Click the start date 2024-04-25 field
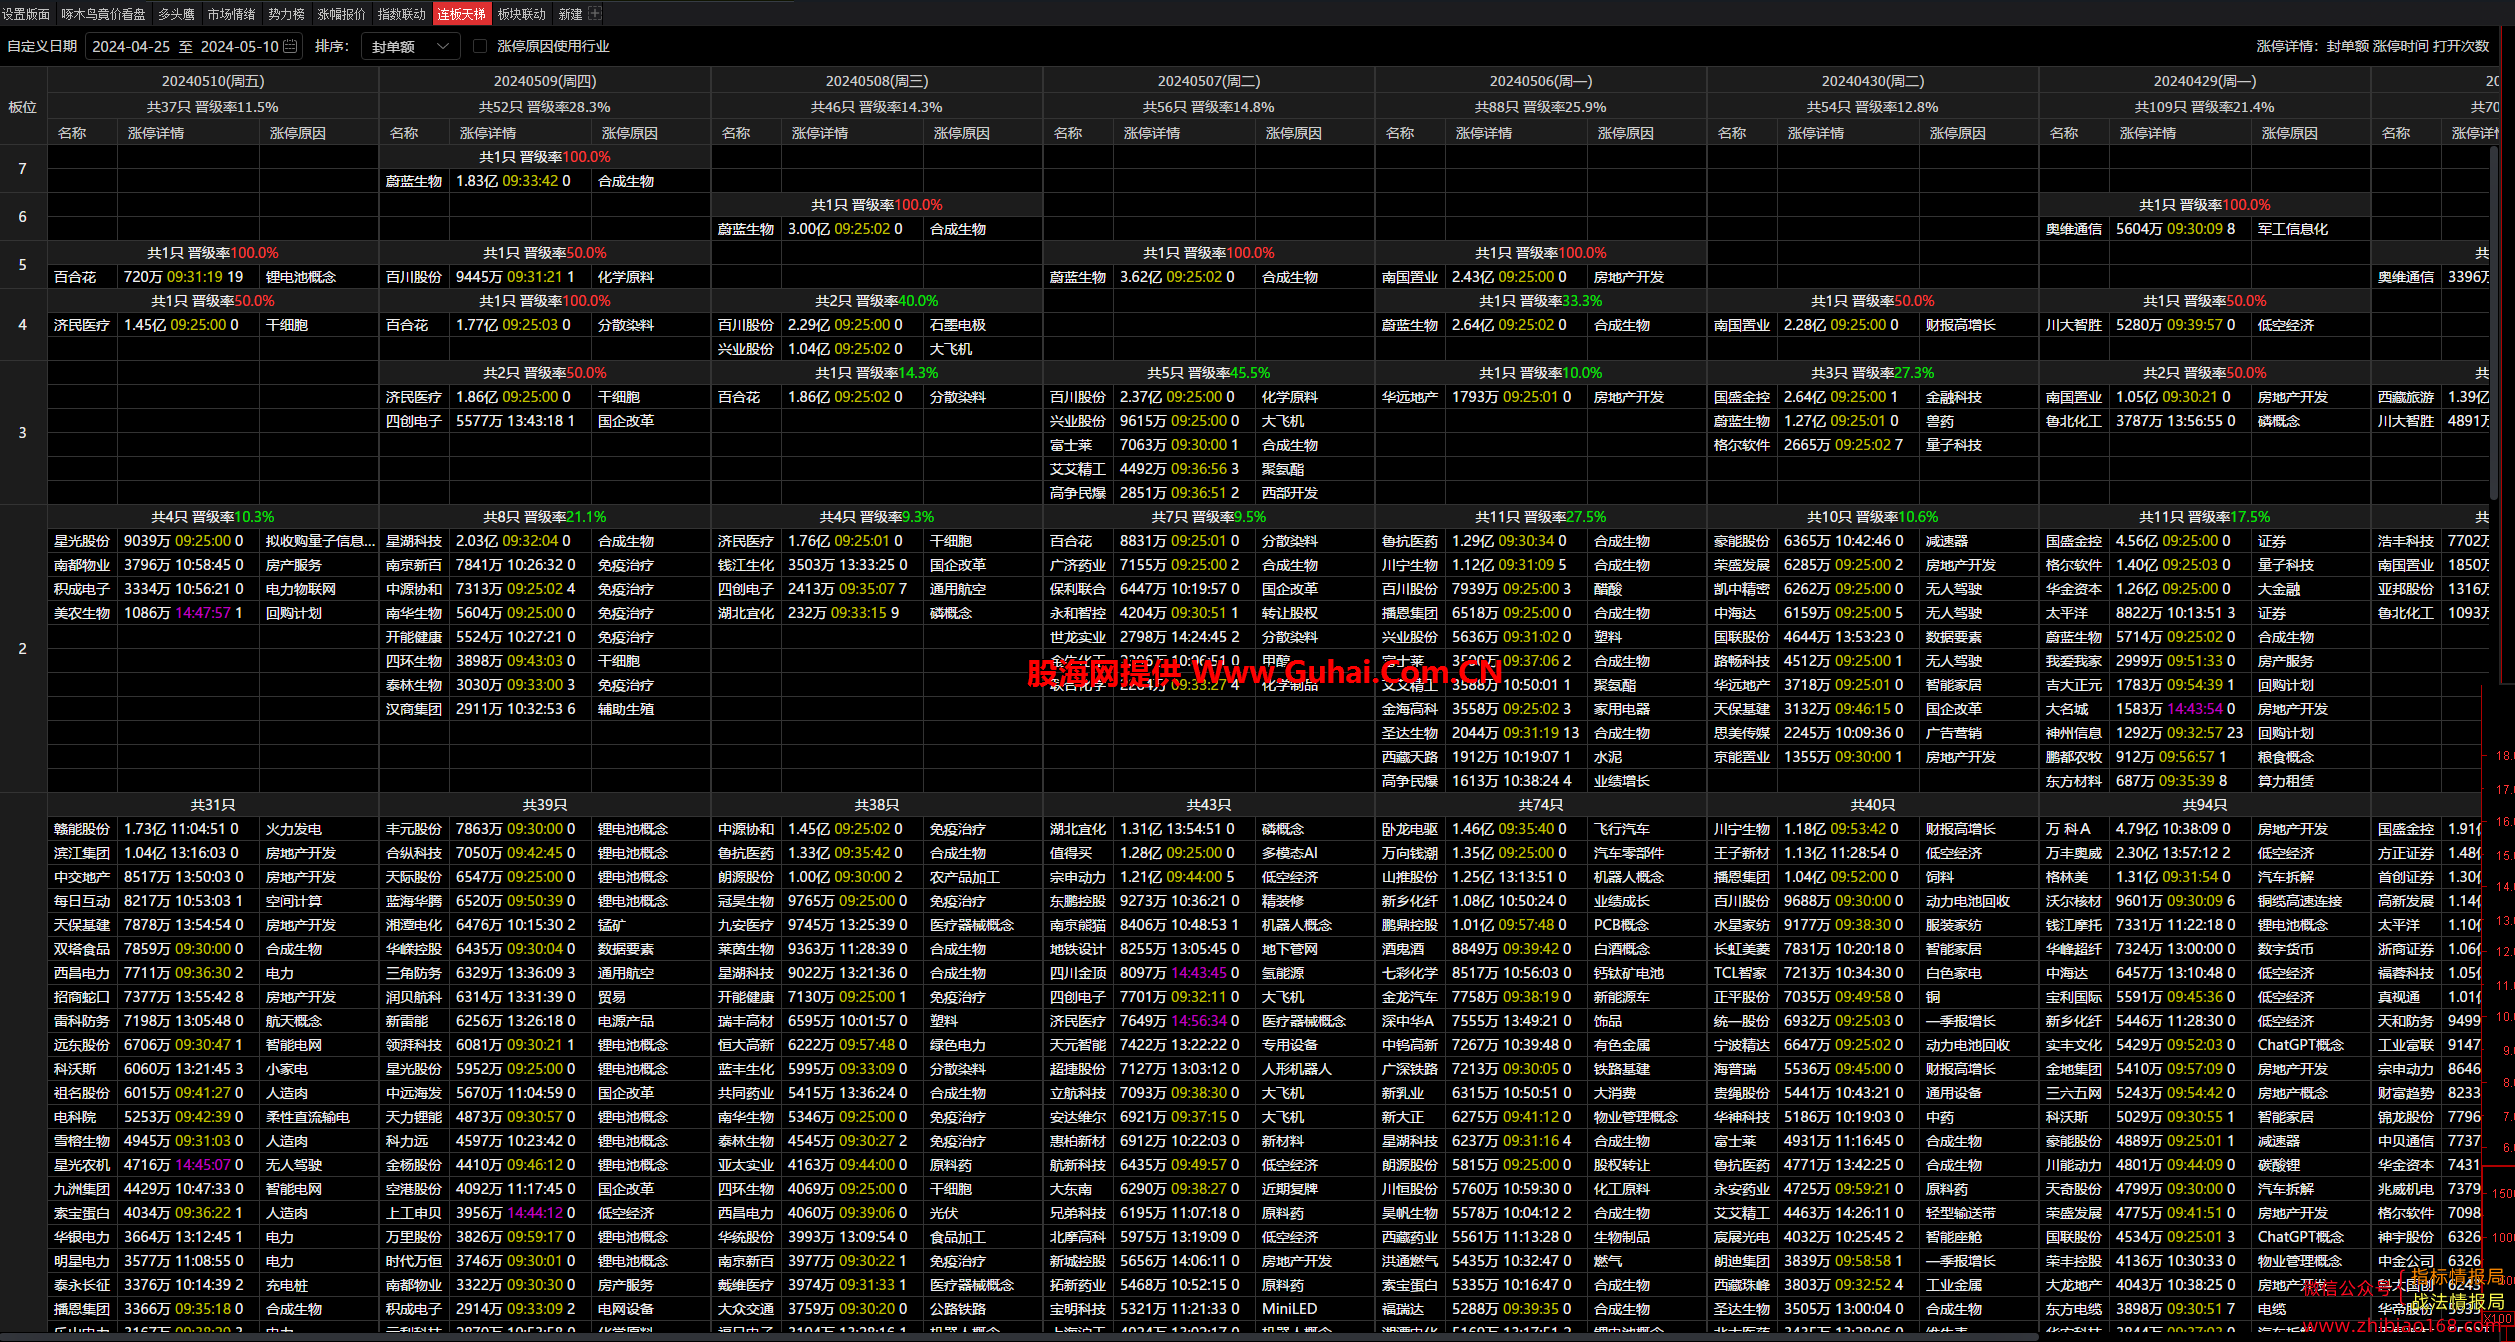Viewport: 2515px width, 1342px height. [x=131, y=46]
